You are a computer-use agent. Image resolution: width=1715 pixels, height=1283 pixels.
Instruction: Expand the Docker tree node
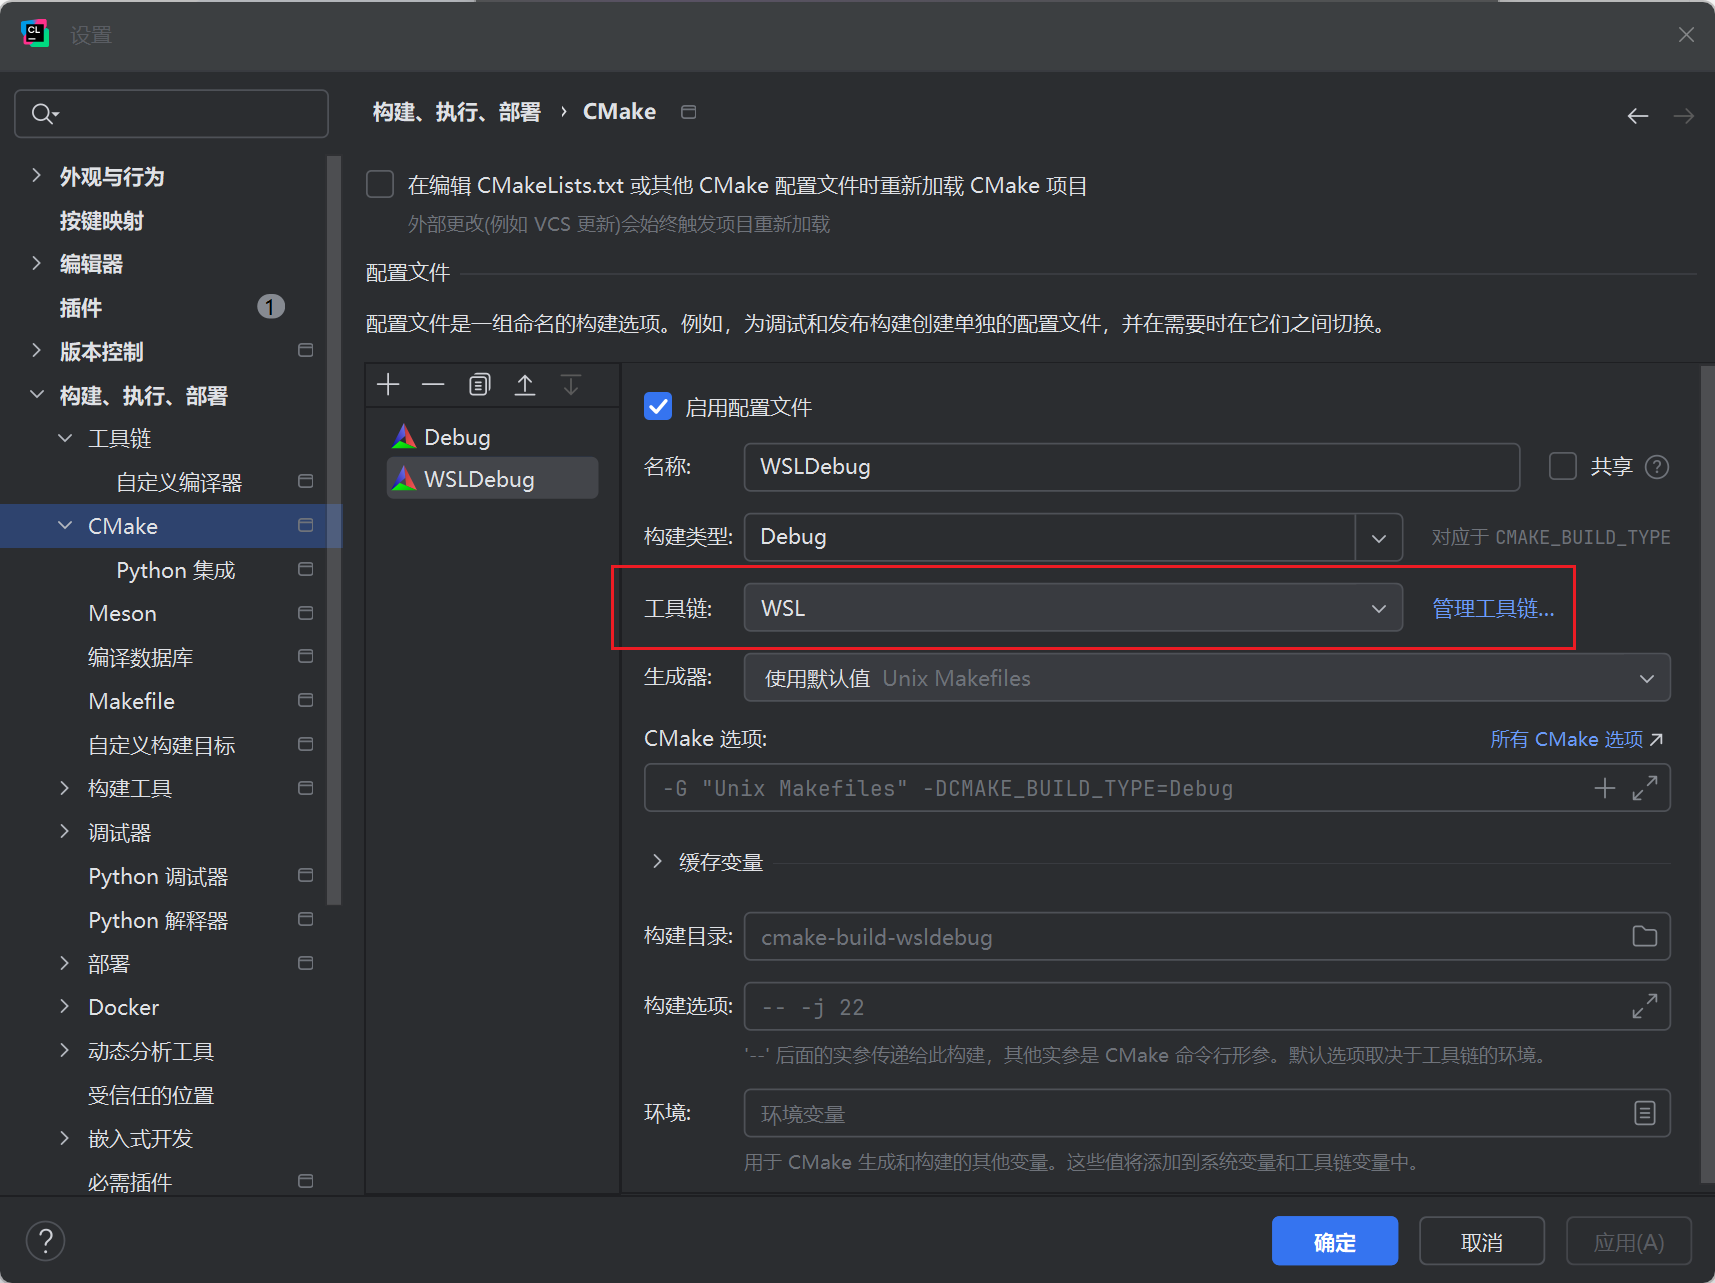click(x=65, y=1007)
